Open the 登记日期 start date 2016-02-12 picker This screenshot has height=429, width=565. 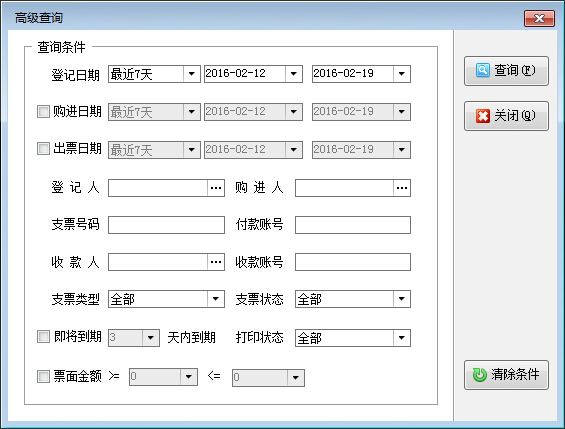[x=294, y=74]
